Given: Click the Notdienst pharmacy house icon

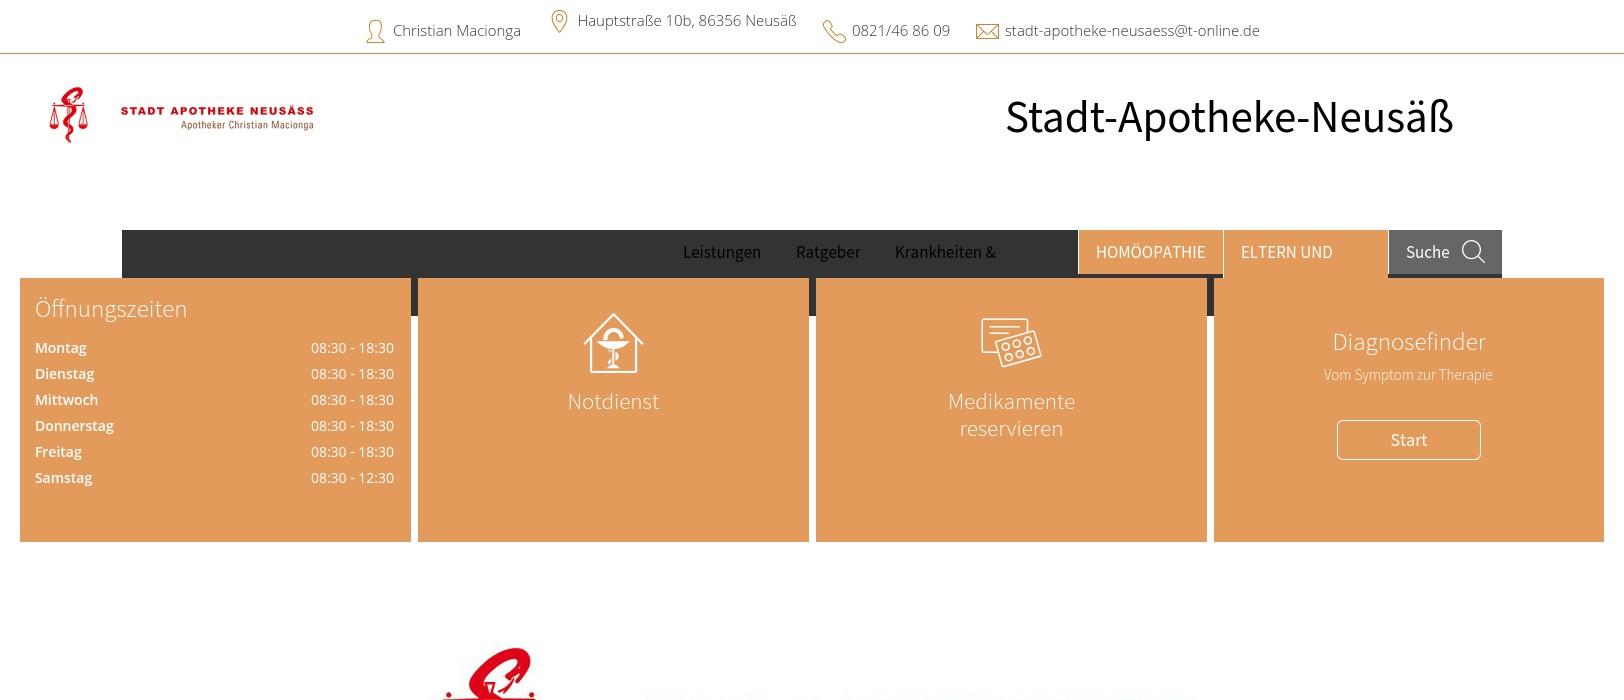Looking at the screenshot, I should pos(613,343).
